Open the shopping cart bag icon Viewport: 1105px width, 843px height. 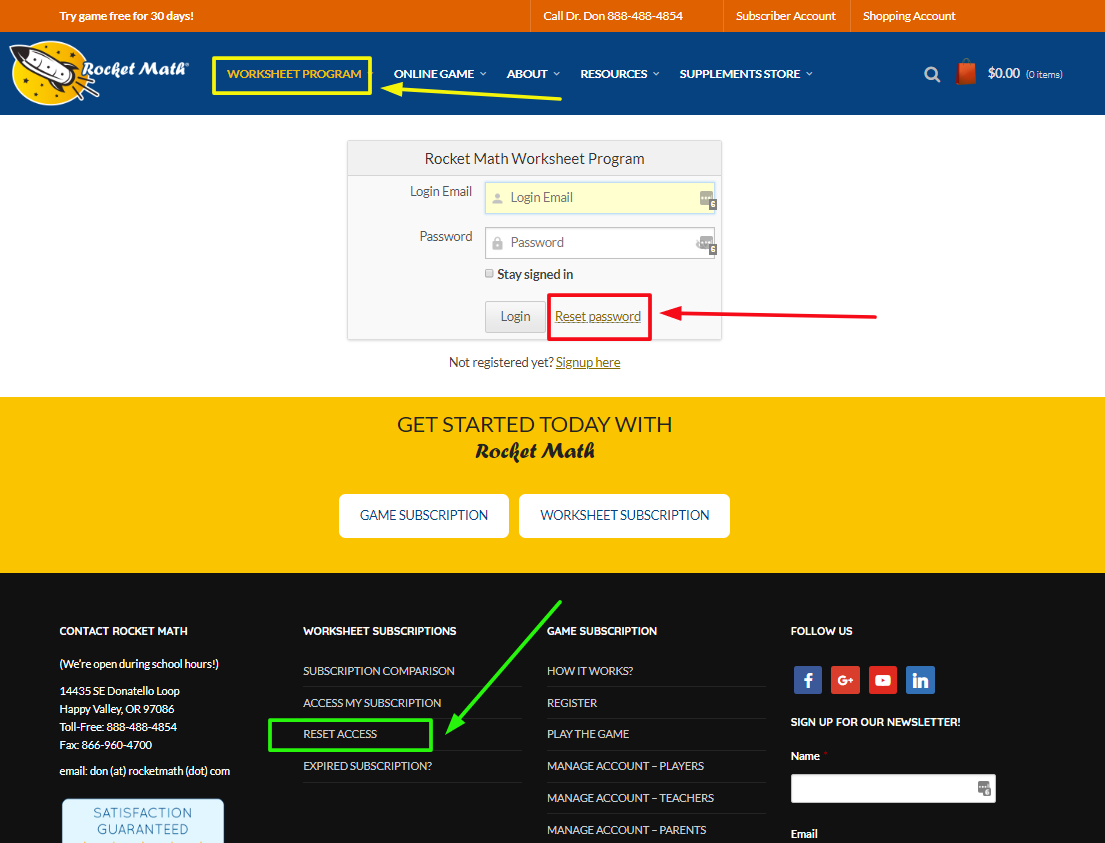pos(965,72)
